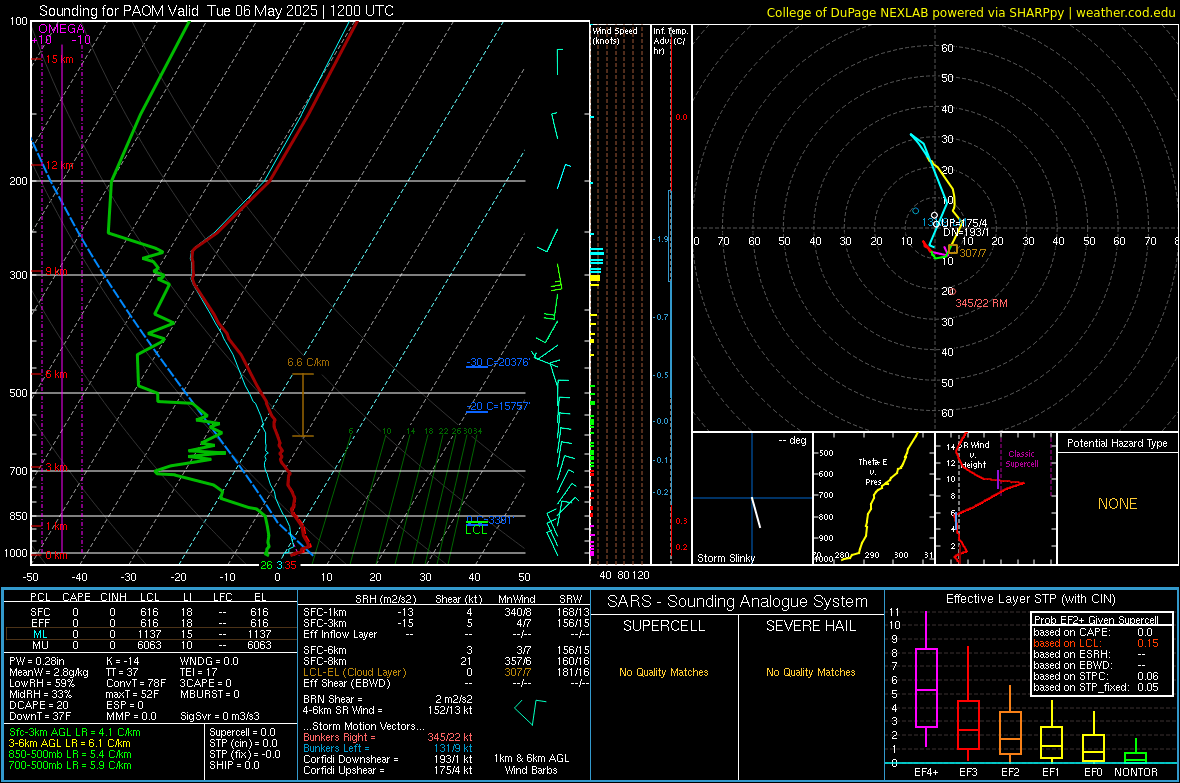Click the Sfc-3km AGL LR lapse rate line

[x=75, y=732]
